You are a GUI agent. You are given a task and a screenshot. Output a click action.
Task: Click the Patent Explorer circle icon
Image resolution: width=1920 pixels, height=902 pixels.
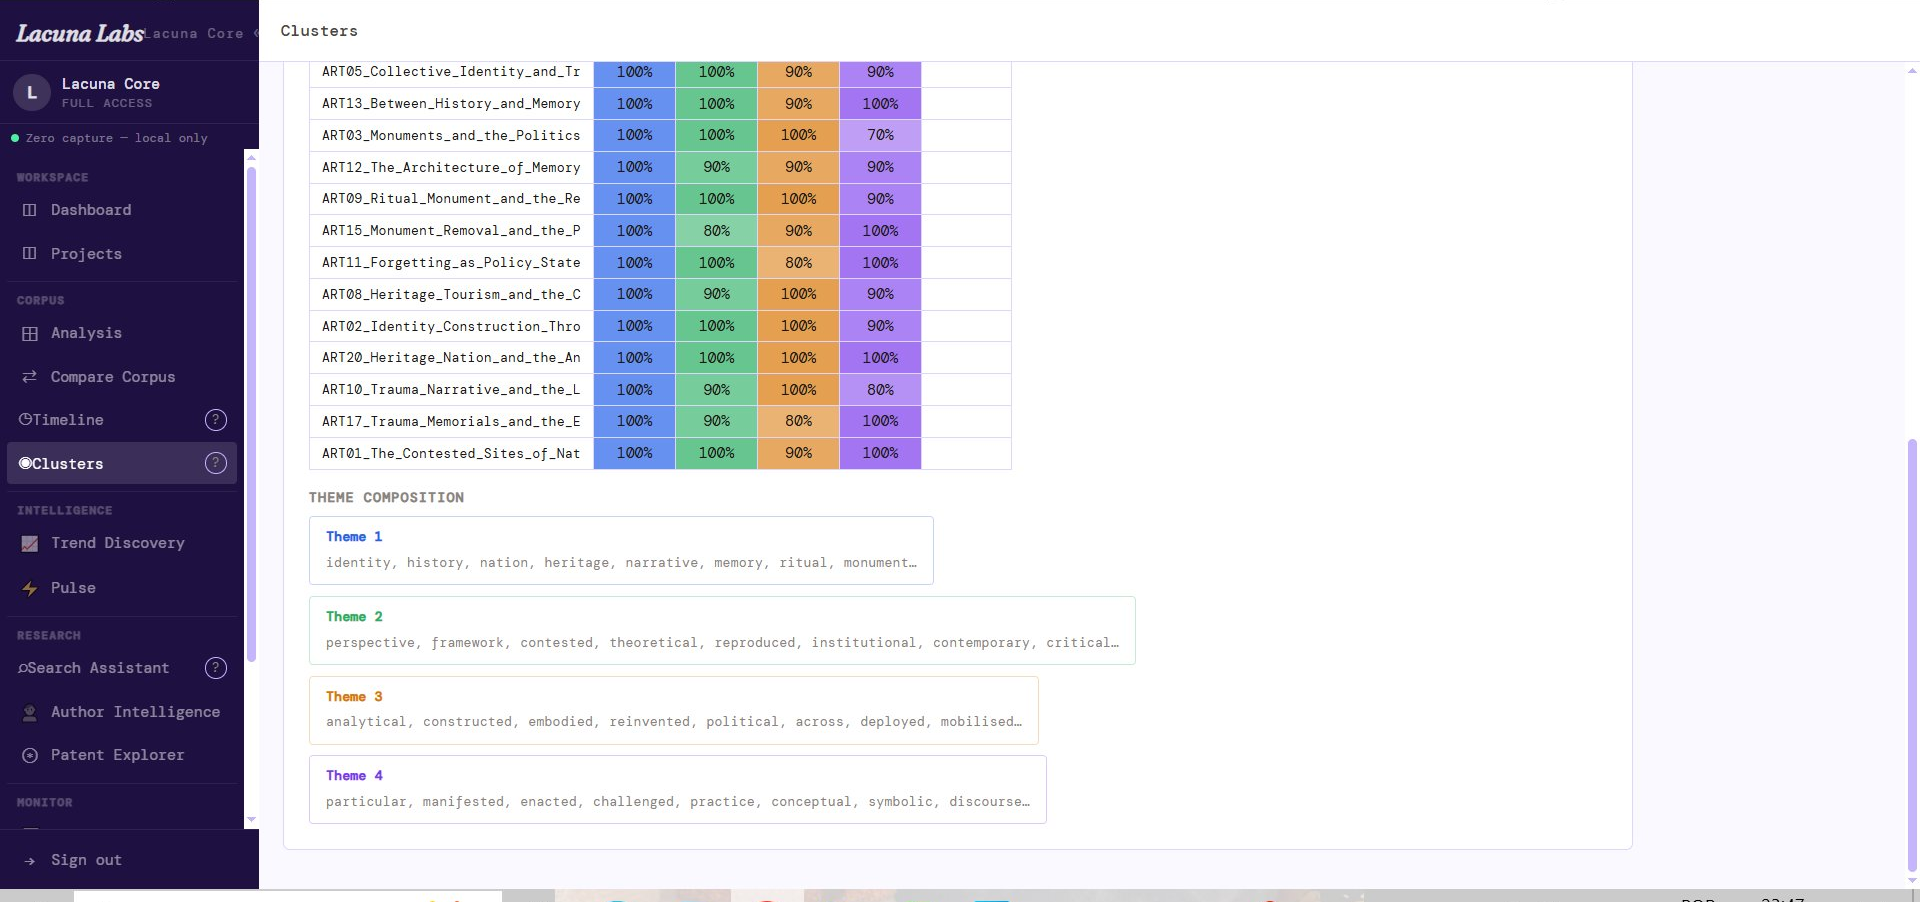tap(30, 755)
